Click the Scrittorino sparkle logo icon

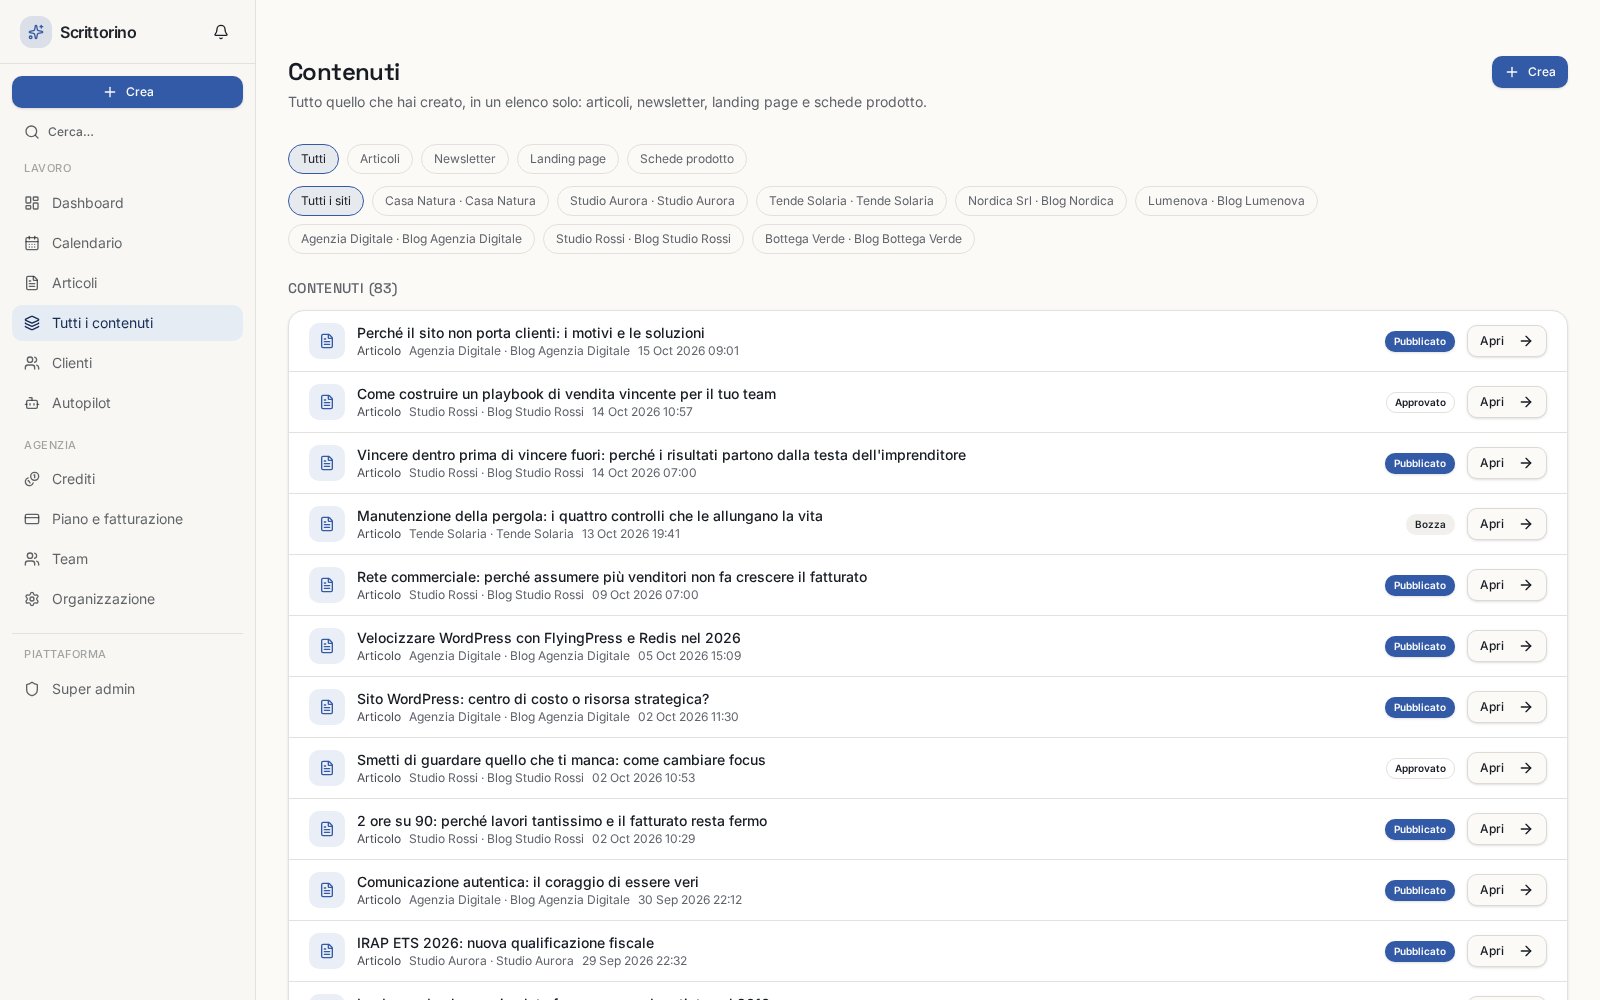click(x=36, y=32)
